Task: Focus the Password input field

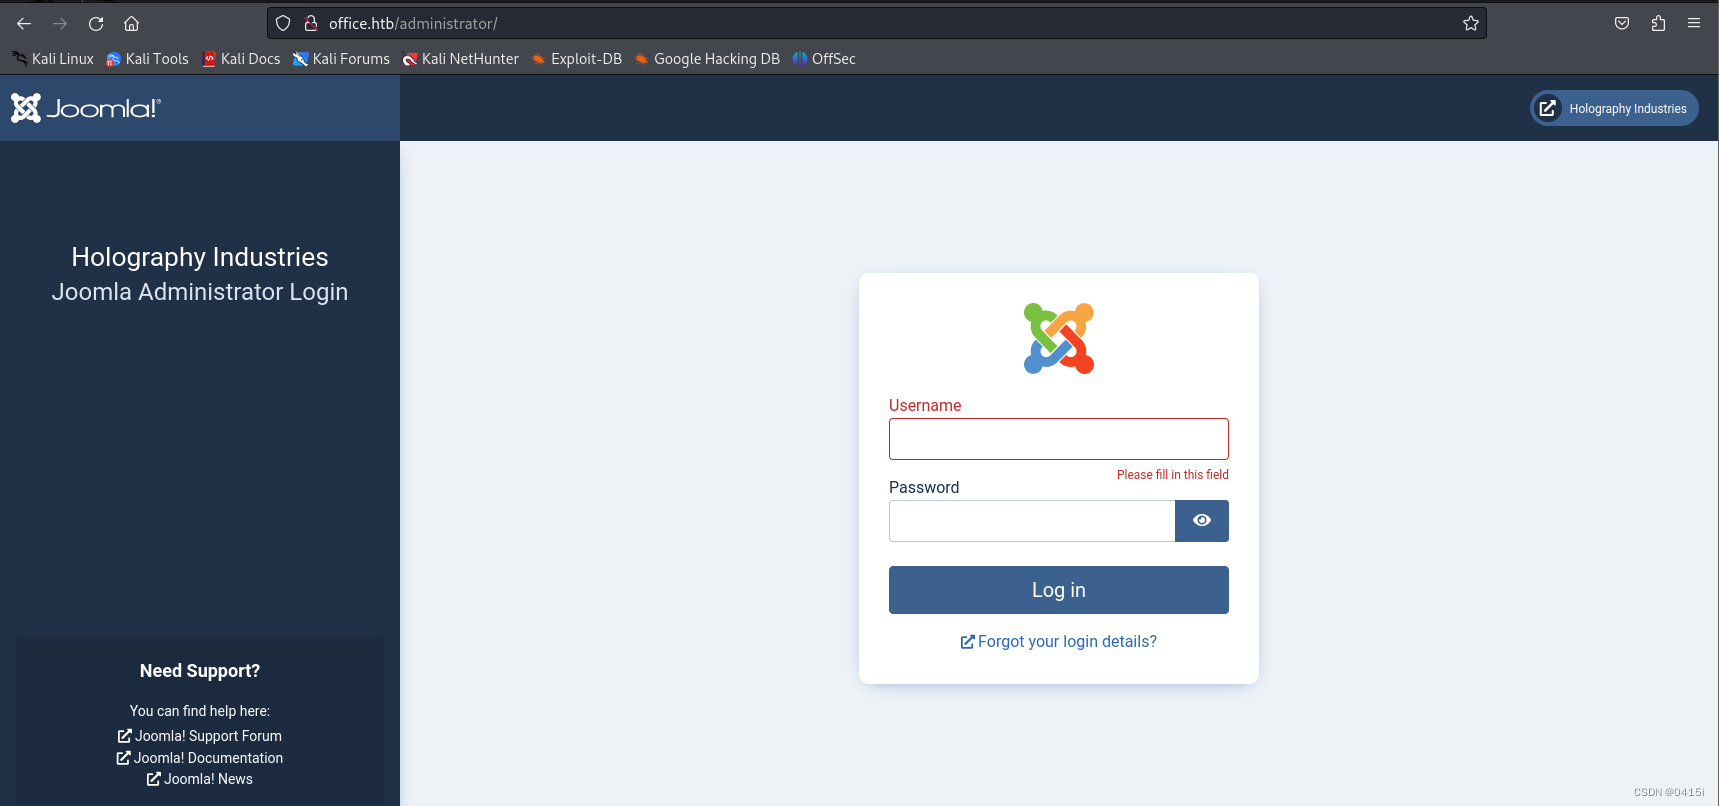Action: click(x=1032, y=521)
